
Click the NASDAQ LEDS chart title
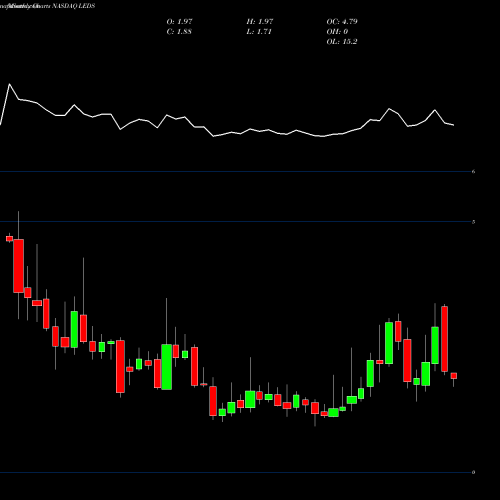point(47,6)
